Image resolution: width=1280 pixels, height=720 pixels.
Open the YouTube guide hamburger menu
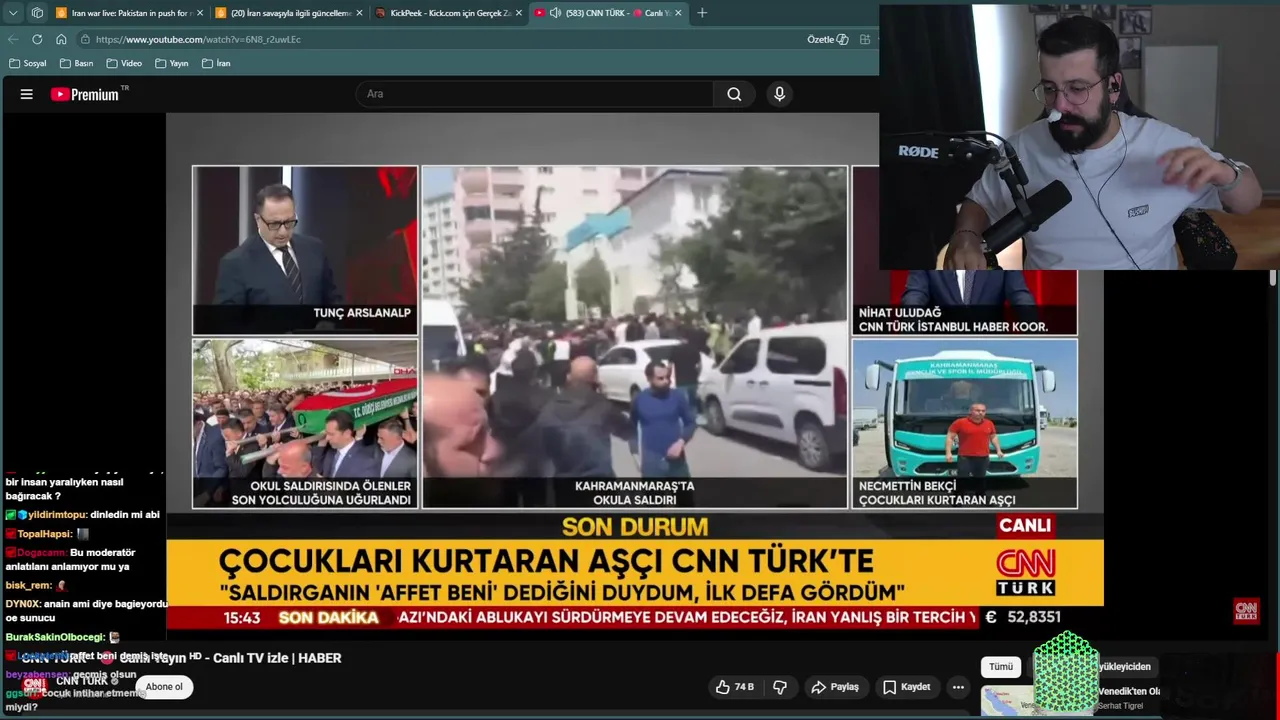click(27, 94)
